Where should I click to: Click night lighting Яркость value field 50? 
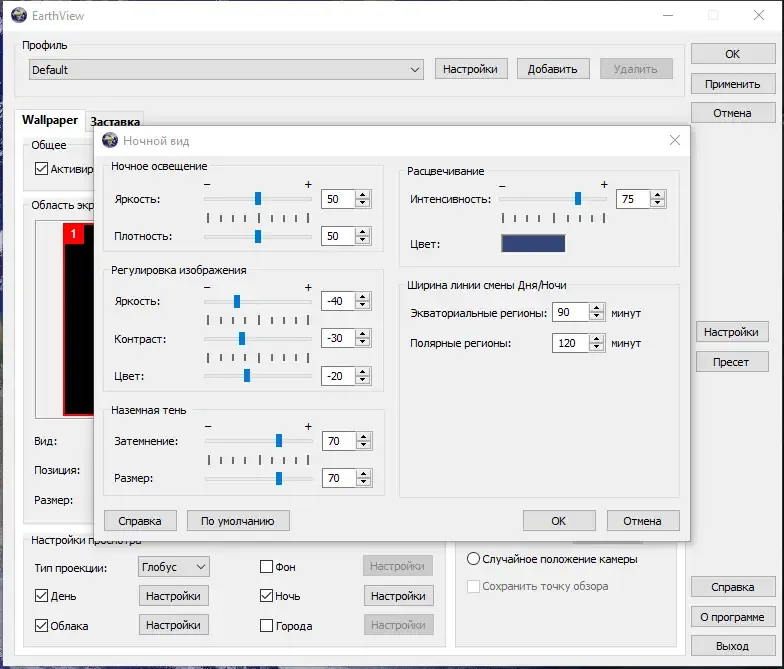pos(338,199)
